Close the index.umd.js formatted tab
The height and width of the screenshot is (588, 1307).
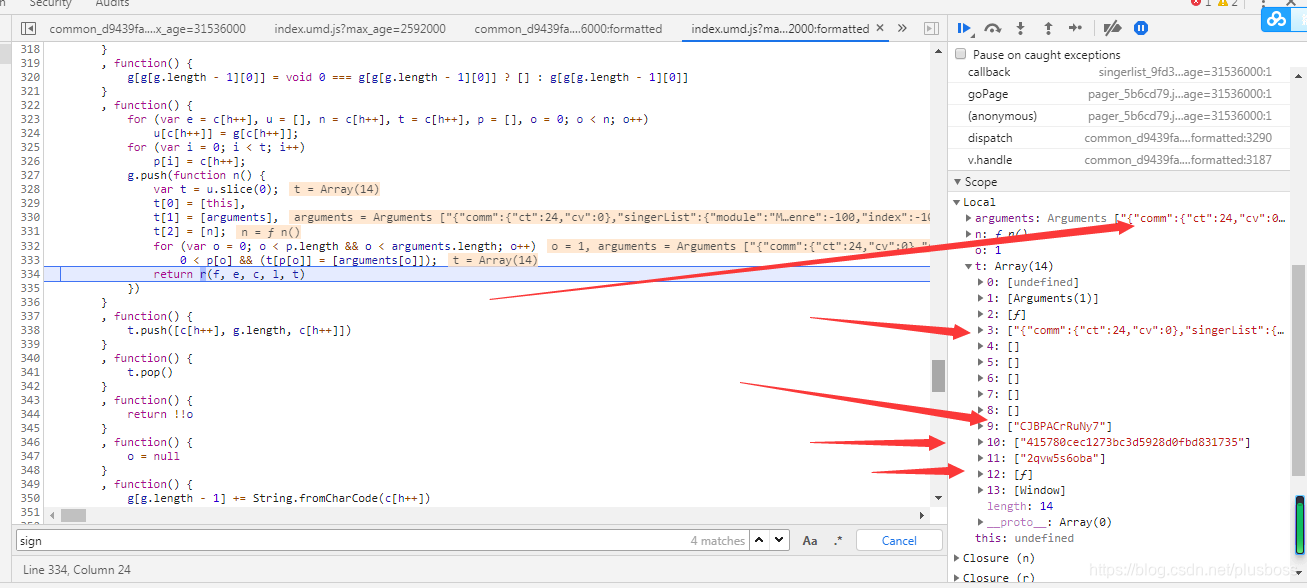coord(880,29)
